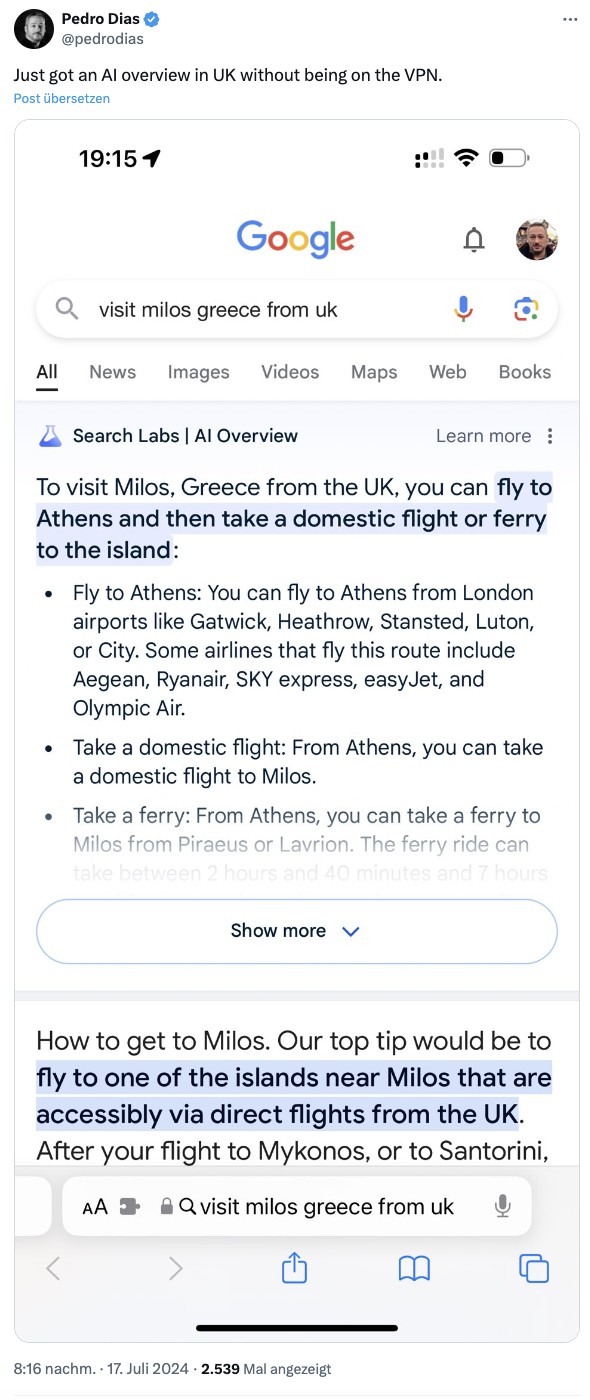Open Google notifications bell
This screenshot has height=1400, width=590.
[x=474, y=239]
